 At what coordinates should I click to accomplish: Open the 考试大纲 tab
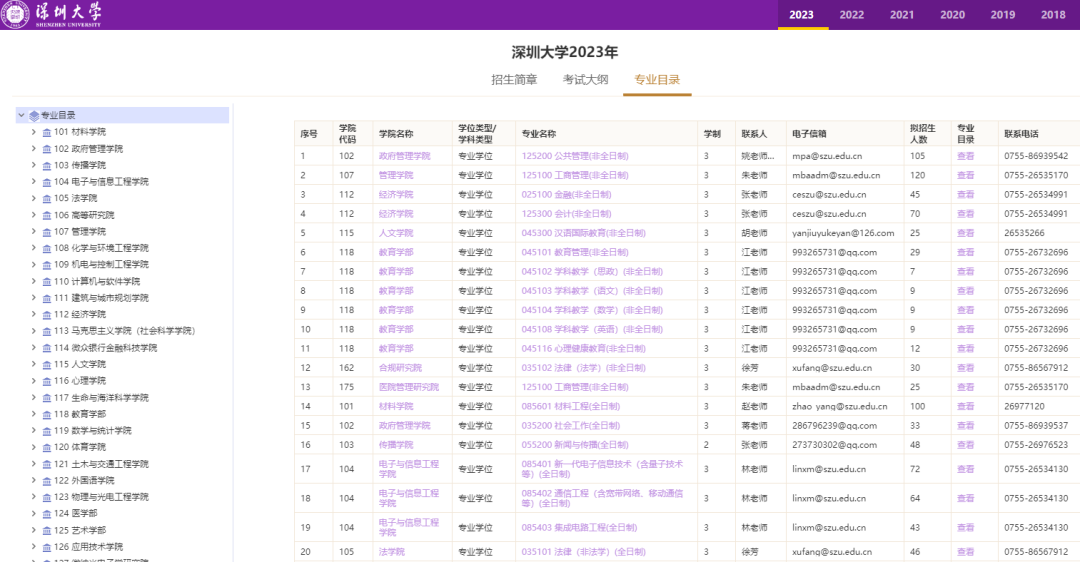pyautogui.click(x=585, y=80)
